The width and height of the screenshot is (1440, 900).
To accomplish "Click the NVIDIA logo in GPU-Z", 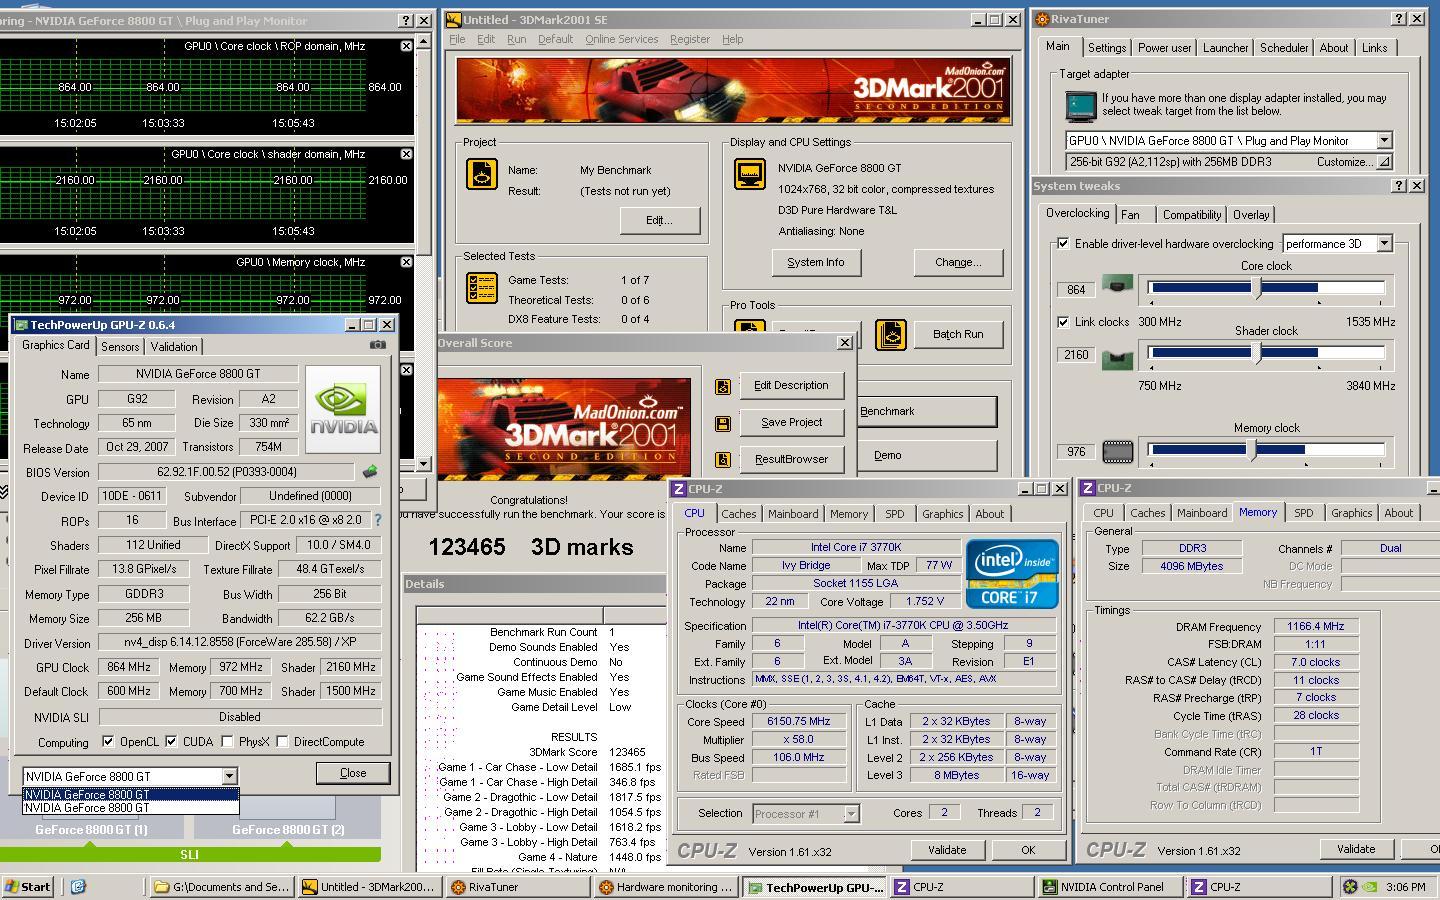I will click(343, 409).
